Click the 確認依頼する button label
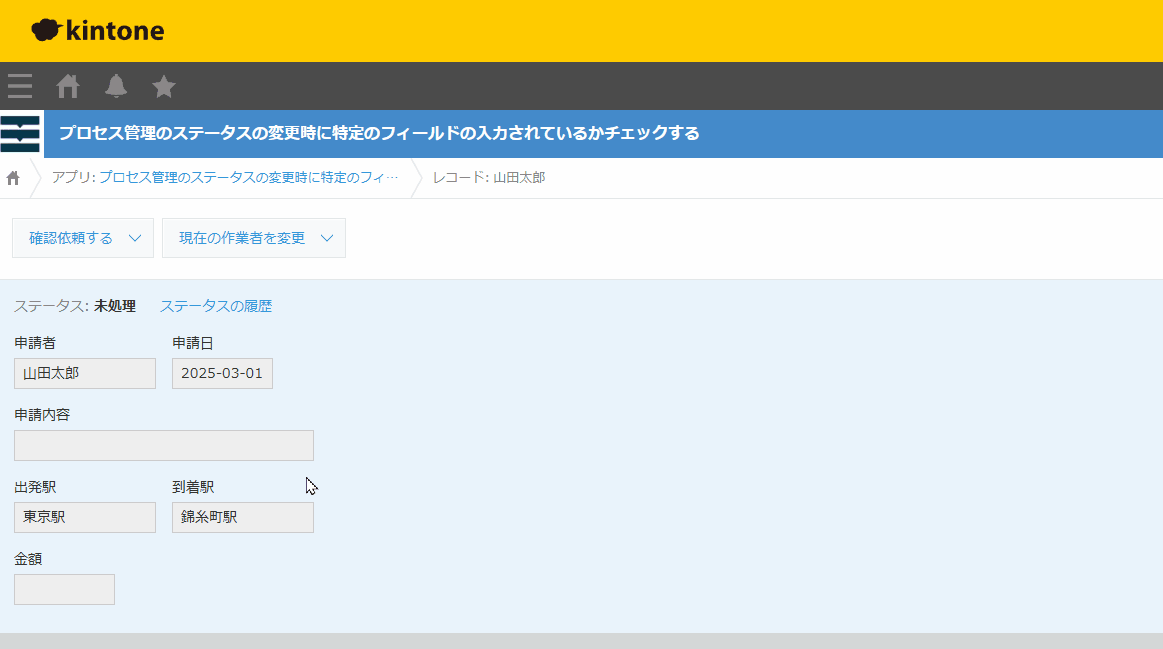The width and height of the screenshot is (1163, 649). 70,238
